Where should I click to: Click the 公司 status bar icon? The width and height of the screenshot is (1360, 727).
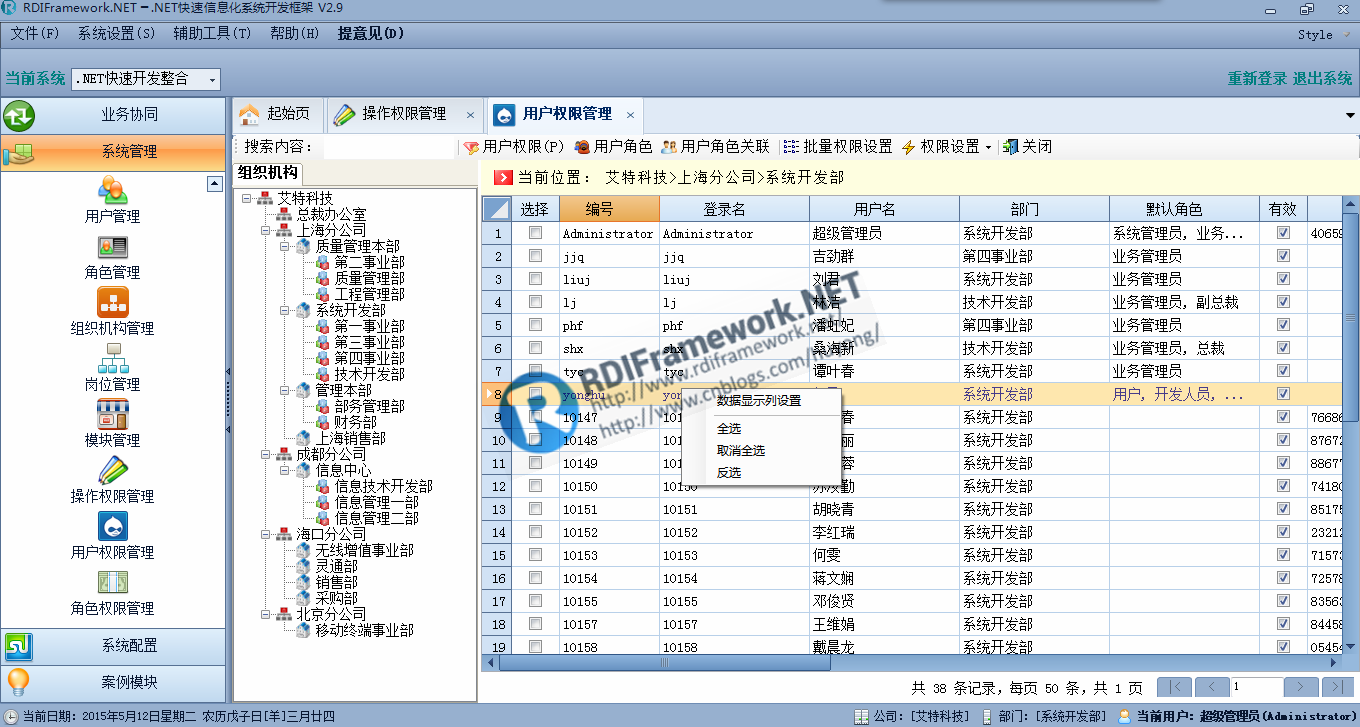pos(861,716)
